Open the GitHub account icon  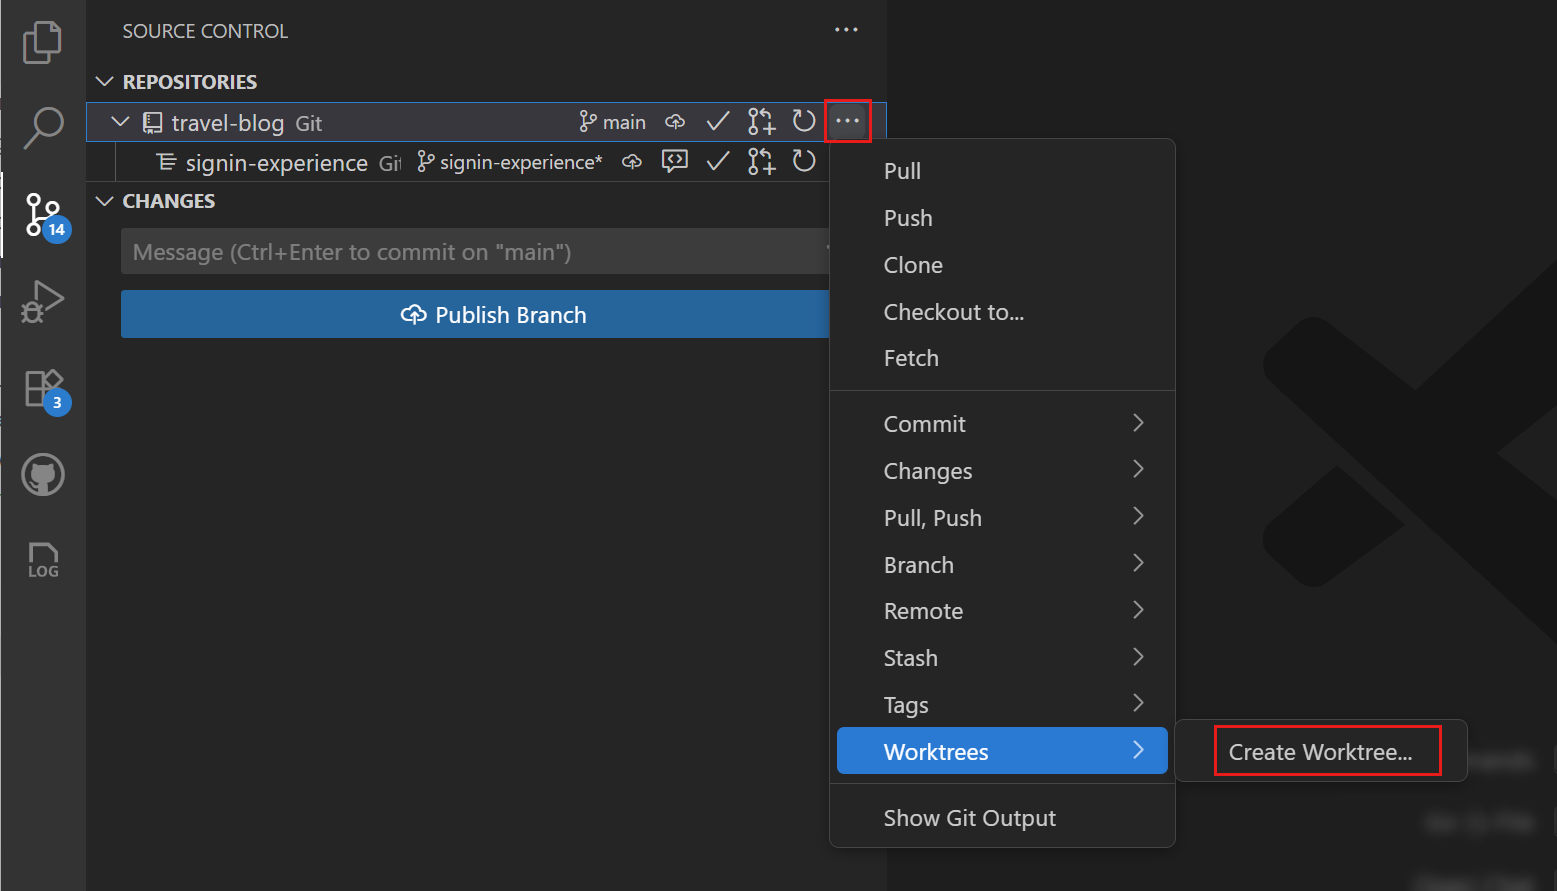pos(42,475)
